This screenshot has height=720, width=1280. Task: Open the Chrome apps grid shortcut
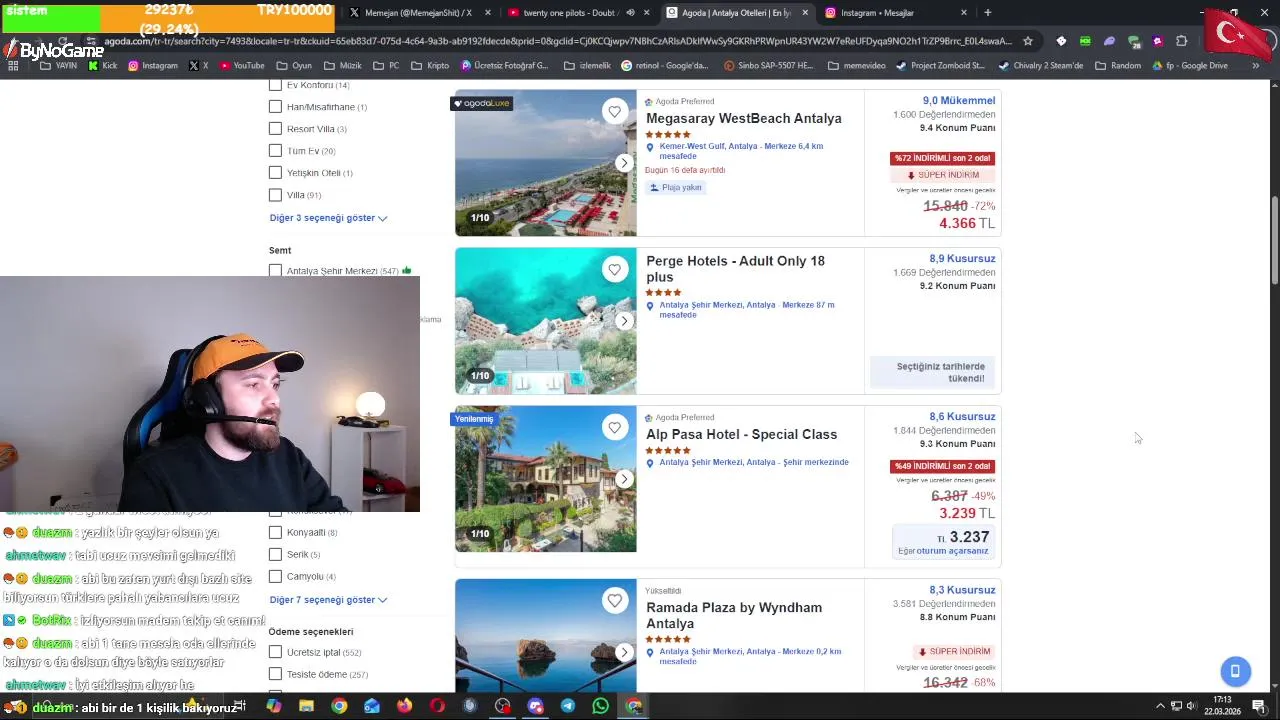click(13, 66)
